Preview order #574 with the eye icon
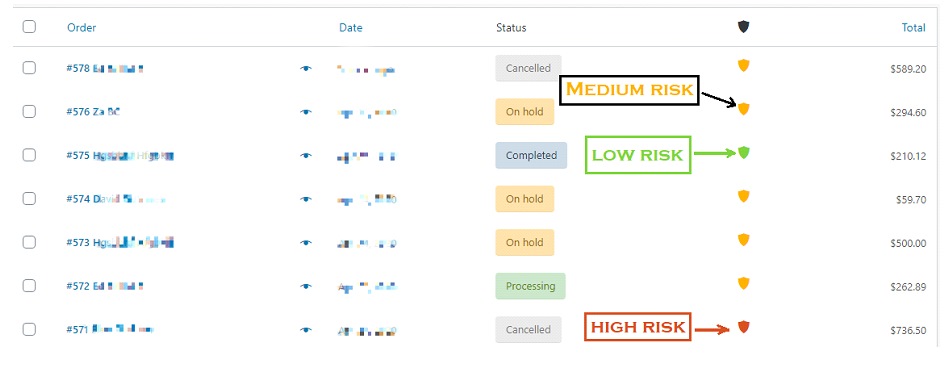 click(306, 199)
